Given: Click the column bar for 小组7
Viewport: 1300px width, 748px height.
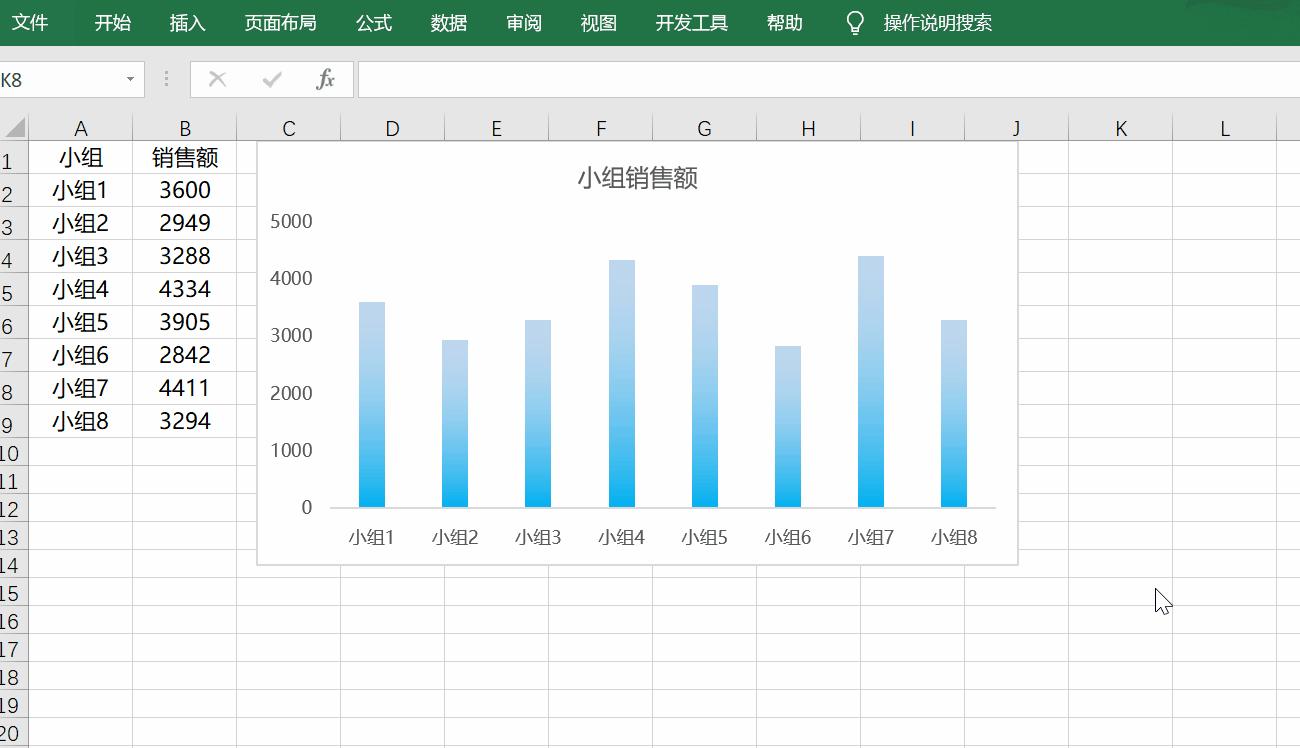Looking at the screenshot, I should 869,380.
